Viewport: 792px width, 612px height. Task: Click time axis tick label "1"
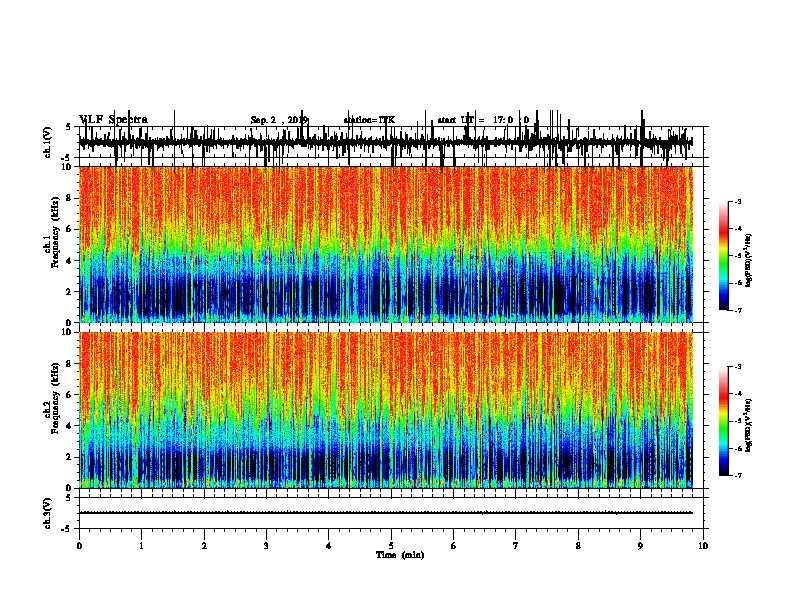[x=141, y=546]
